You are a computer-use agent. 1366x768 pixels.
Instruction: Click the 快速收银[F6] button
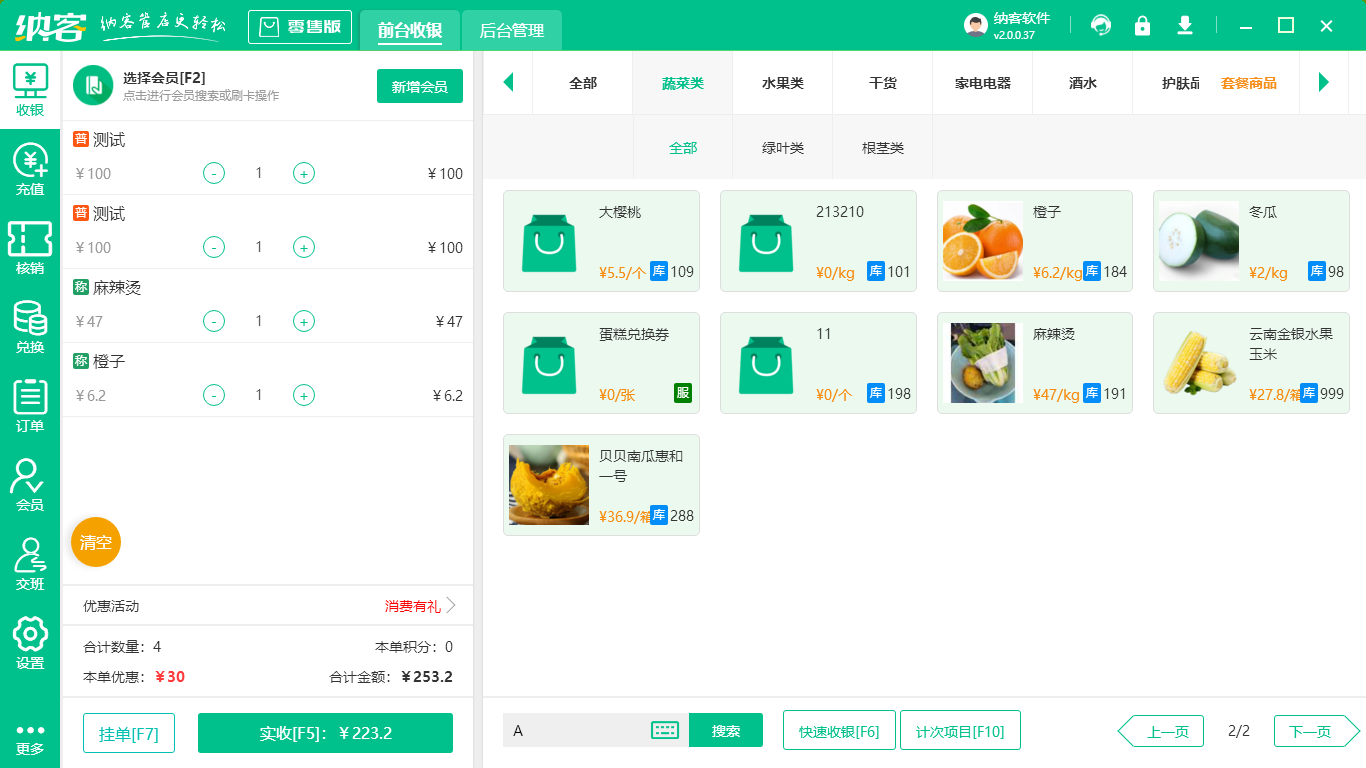pos(839,730)
